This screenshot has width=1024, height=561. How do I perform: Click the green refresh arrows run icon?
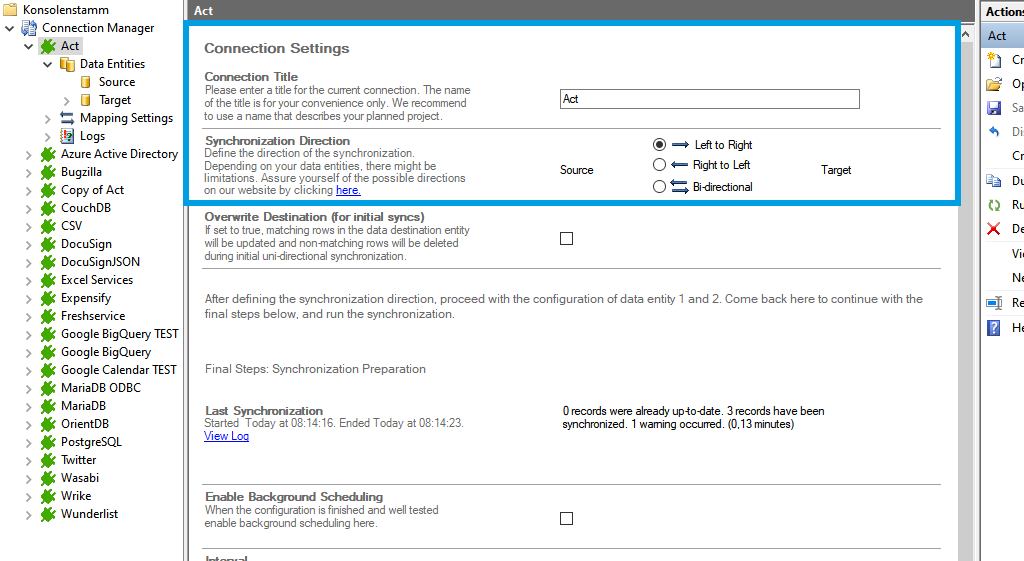pyautogui.click(x=993, y=205)
